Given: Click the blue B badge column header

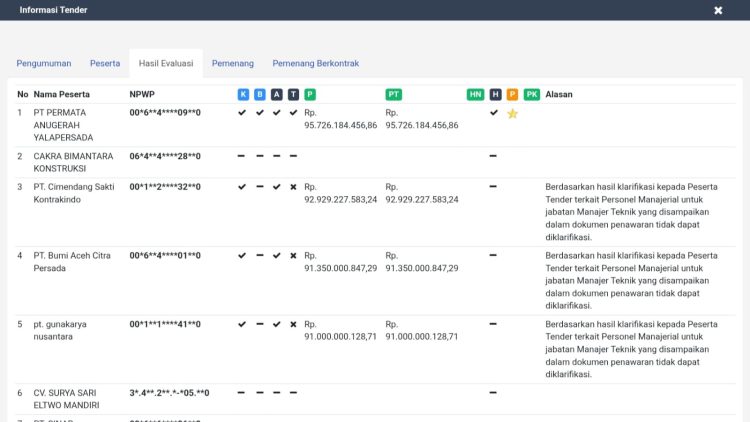Looking at the screenshot, I should click(260, 94).
